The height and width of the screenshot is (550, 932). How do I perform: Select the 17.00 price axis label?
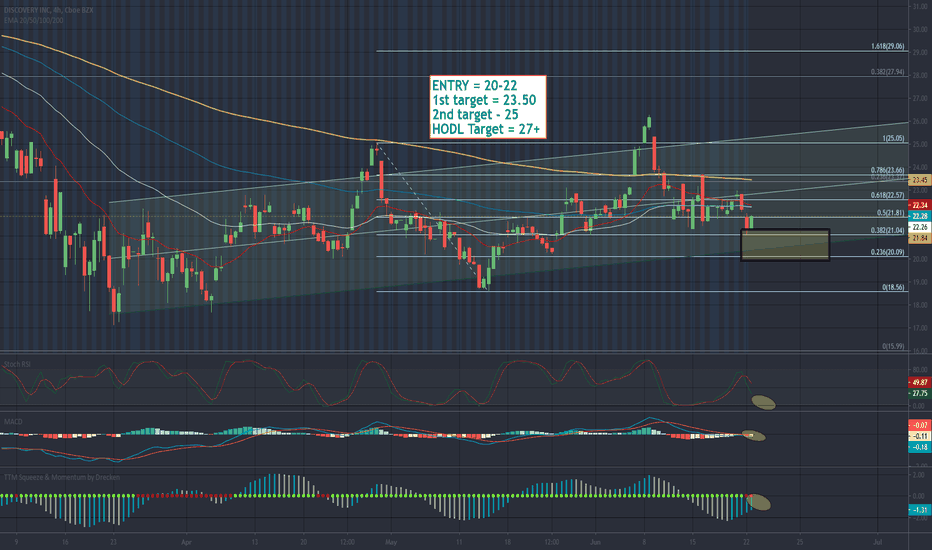(920, 328)
